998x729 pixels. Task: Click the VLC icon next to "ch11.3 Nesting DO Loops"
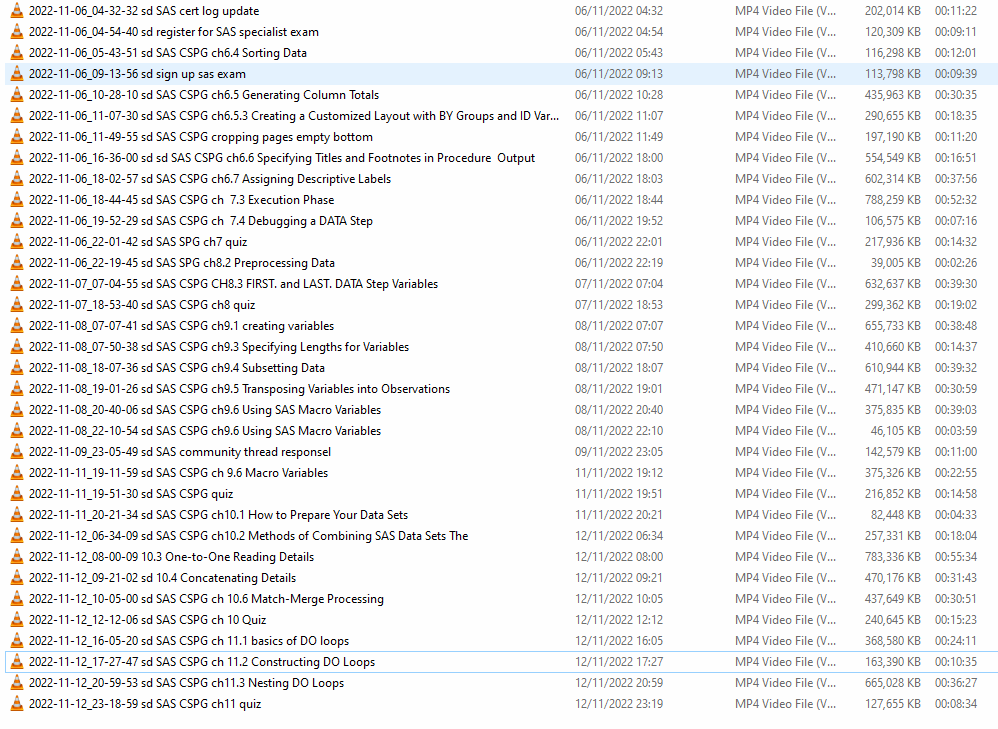point(17,682)
